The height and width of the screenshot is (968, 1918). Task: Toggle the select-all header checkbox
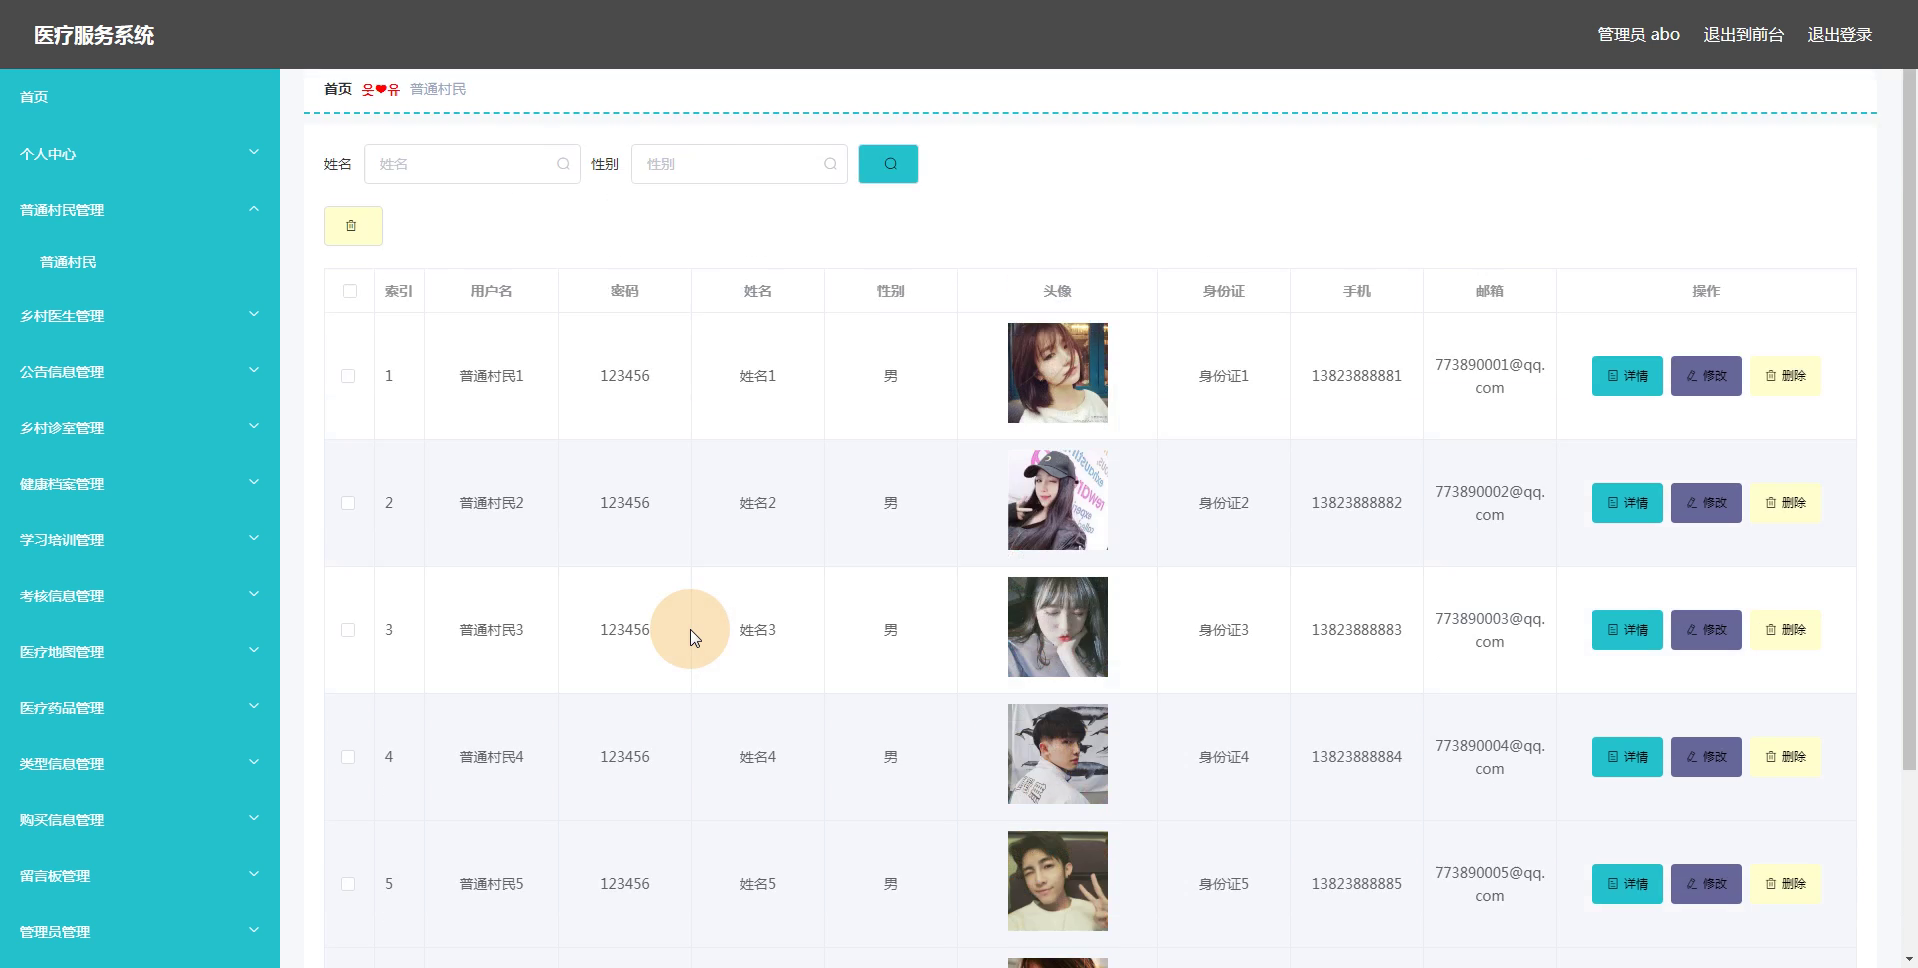pos(349,291)
